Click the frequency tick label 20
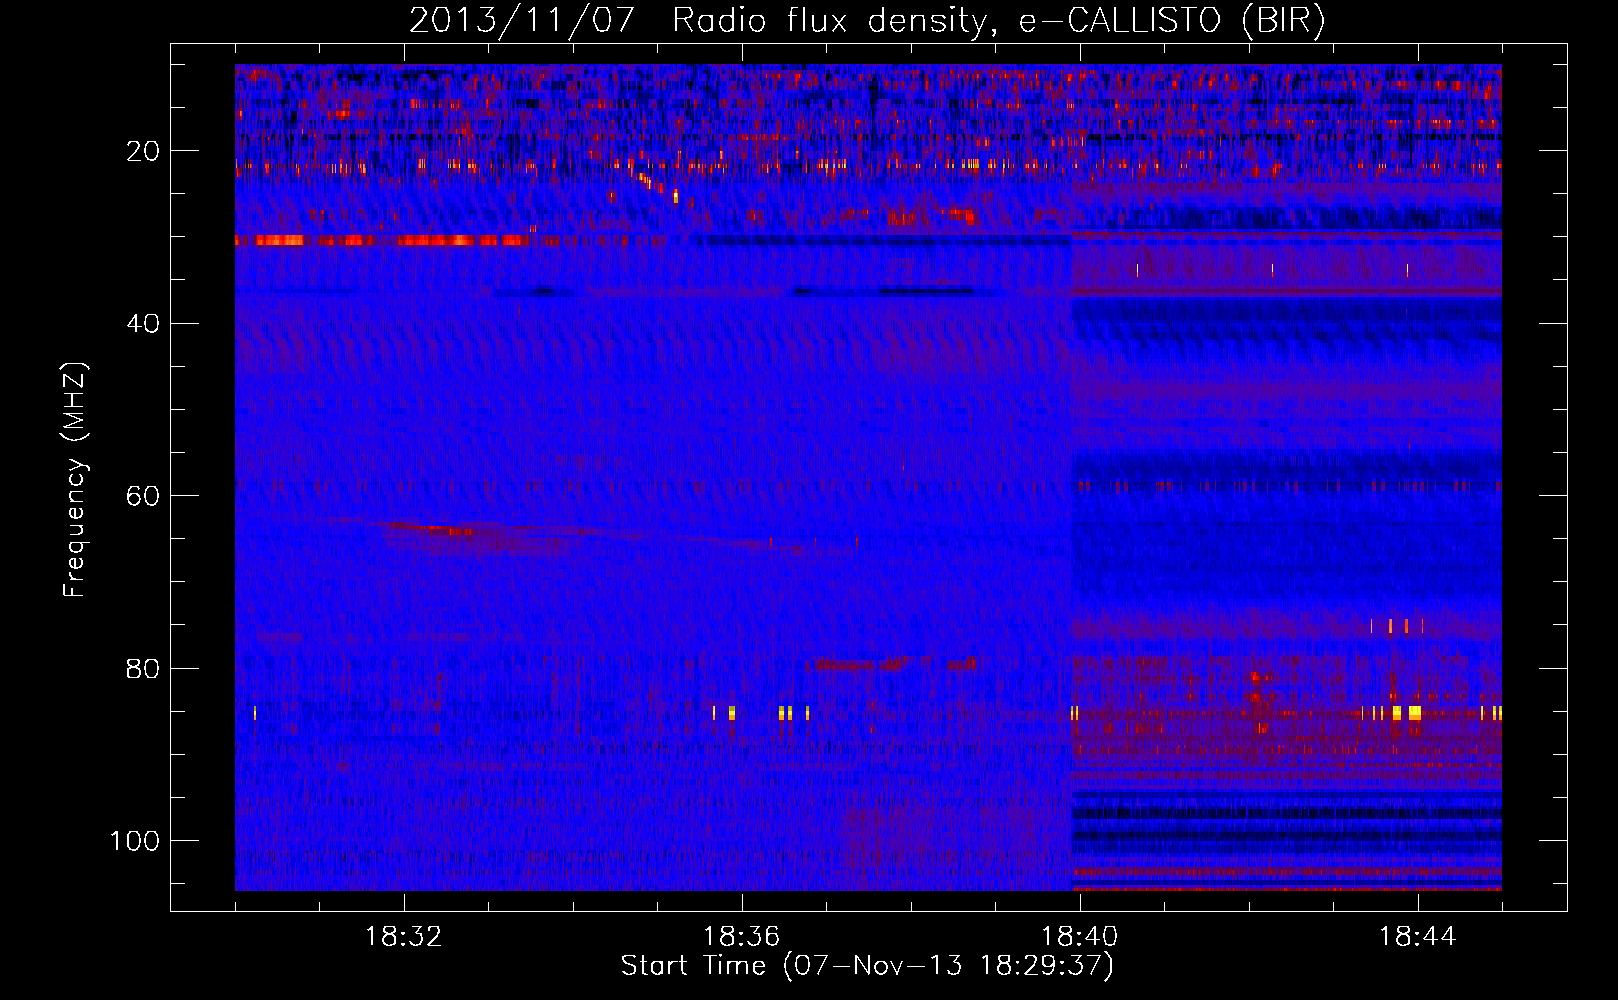 pyautogui.click(x=144, y=151)
